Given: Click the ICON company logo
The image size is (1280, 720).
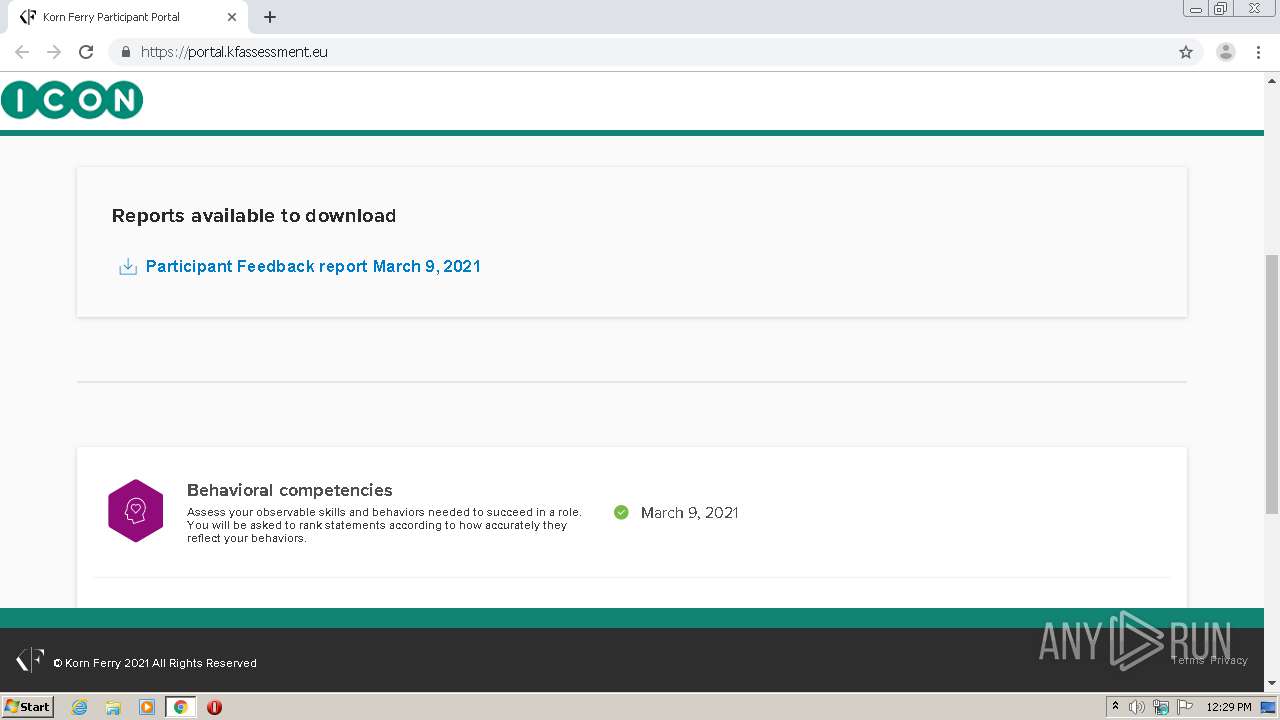Looking at the screenshot, I should click(72, 100).
